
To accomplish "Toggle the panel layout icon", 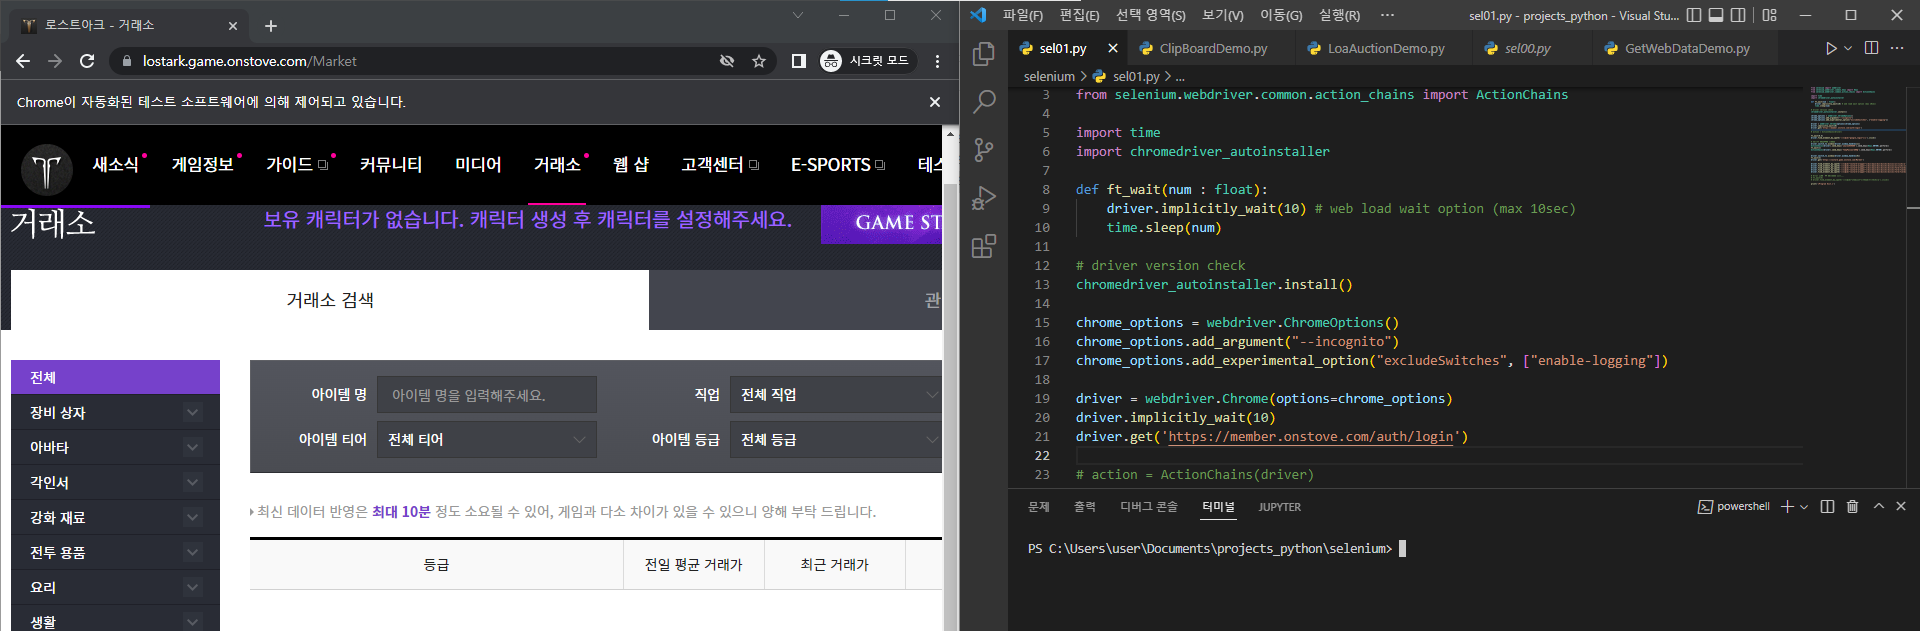I will coord(1716,15).
